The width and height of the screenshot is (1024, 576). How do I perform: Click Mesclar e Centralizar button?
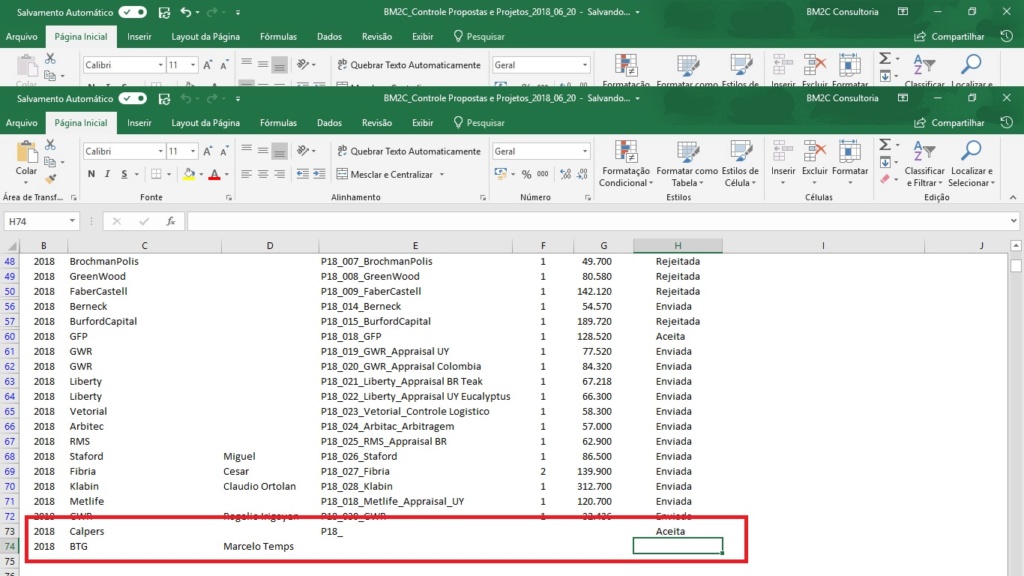(x=385, y=174)
